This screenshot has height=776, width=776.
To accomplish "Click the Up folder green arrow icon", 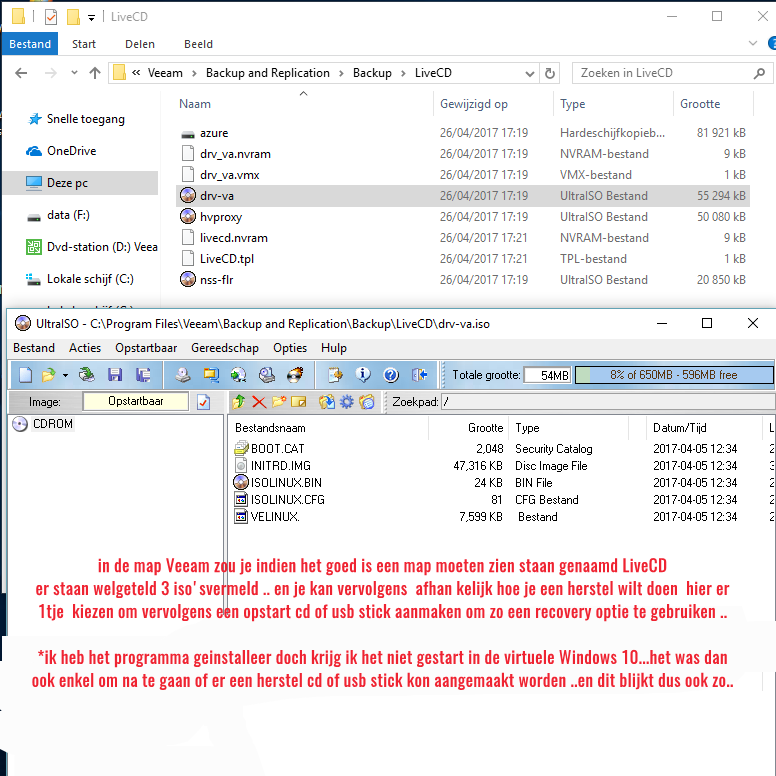I will [x=238, y=402].
